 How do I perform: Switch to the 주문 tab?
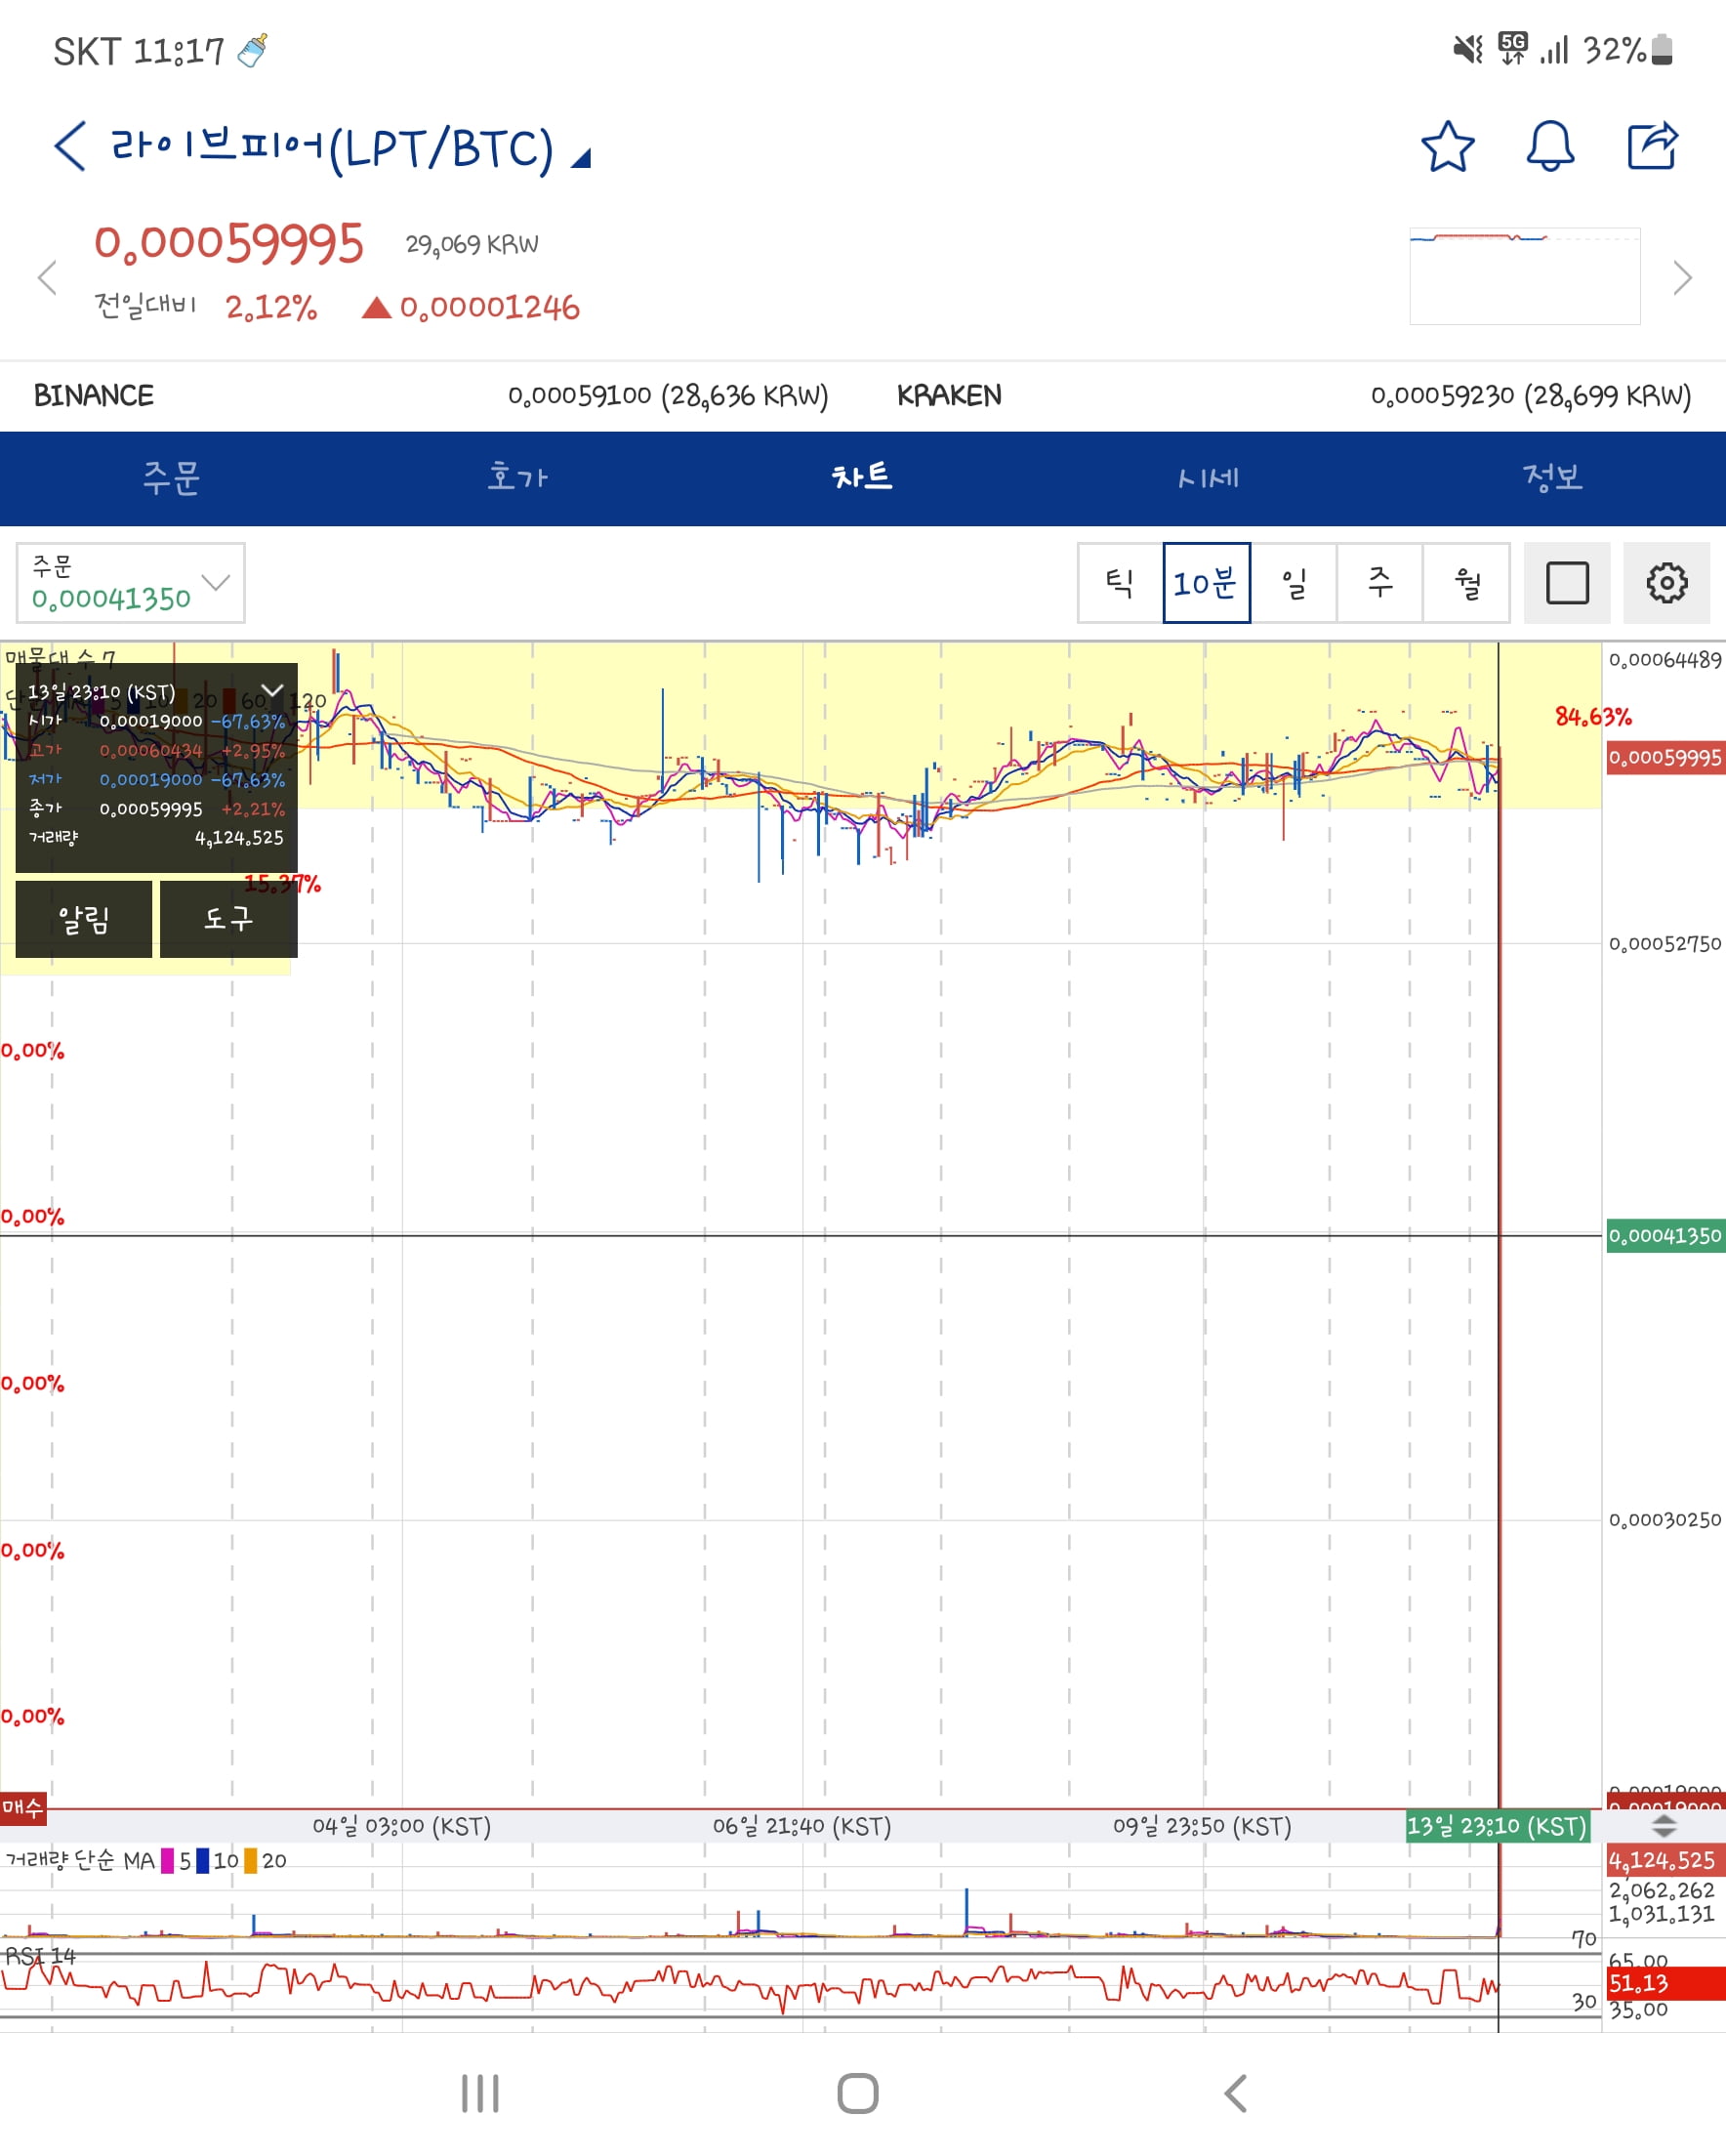pyautogui.click(x=172, y=478)
